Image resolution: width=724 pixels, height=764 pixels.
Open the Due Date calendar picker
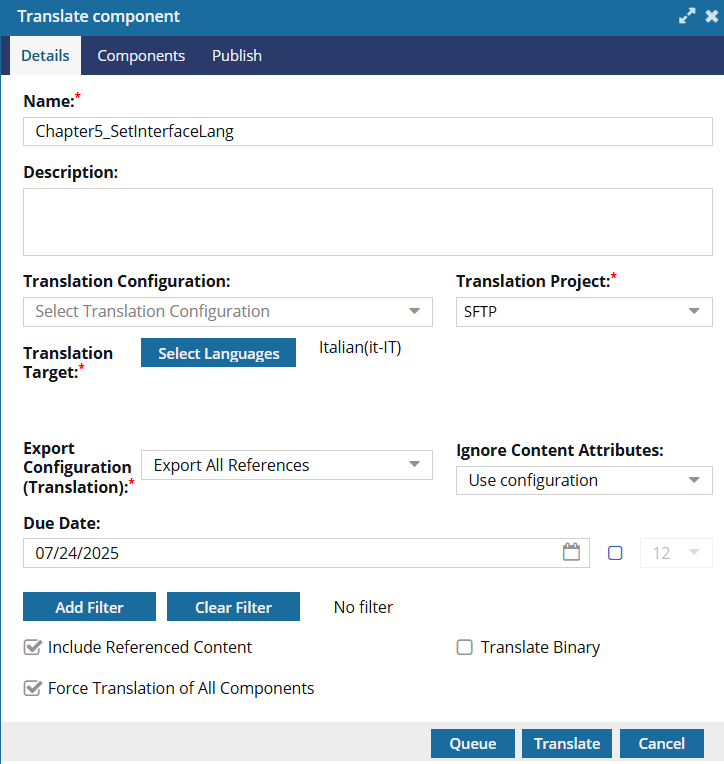point(571,552)
